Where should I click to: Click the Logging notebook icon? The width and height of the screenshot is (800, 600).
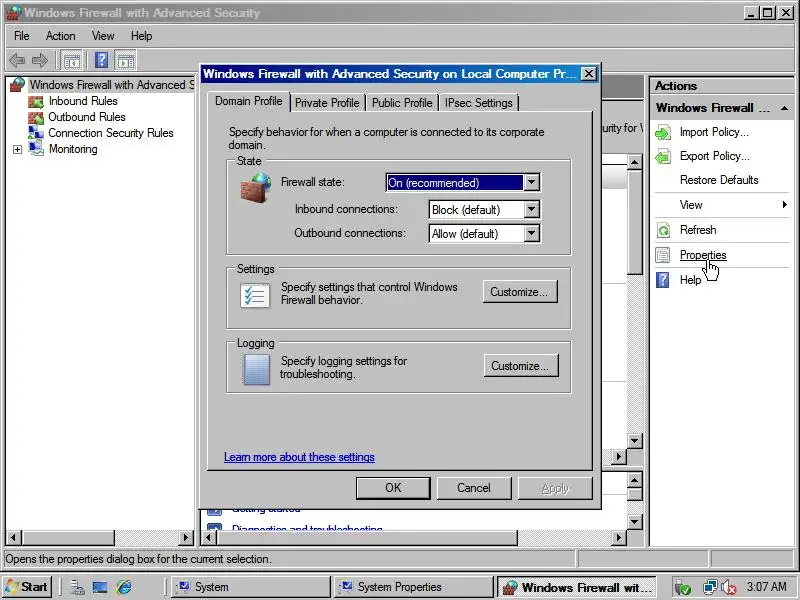click(x=257, y=369)
